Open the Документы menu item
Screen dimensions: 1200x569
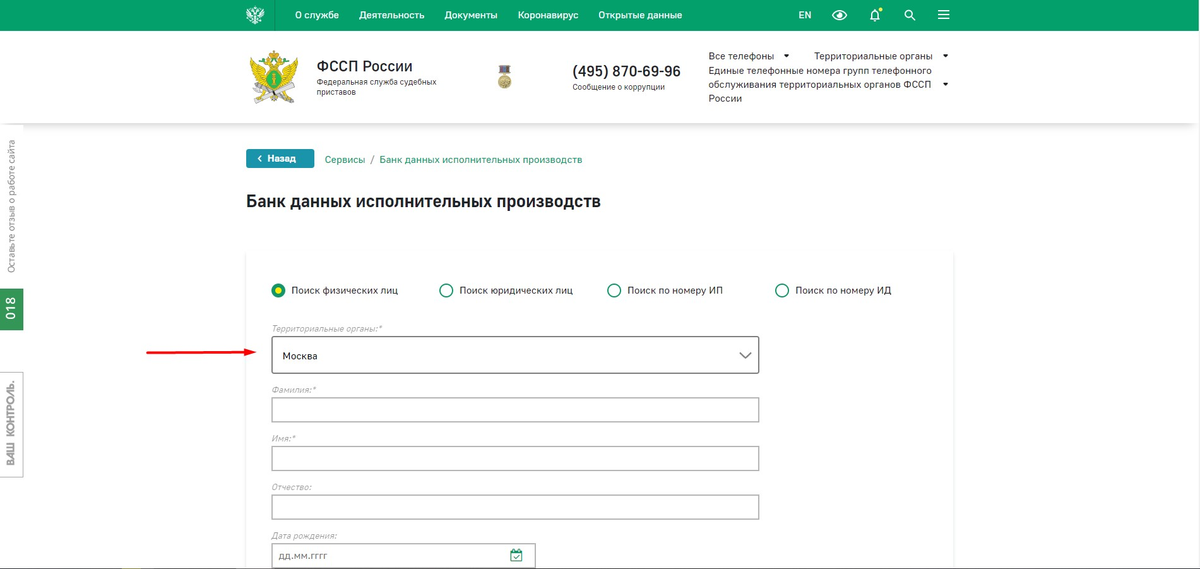[x=471, y=15]
